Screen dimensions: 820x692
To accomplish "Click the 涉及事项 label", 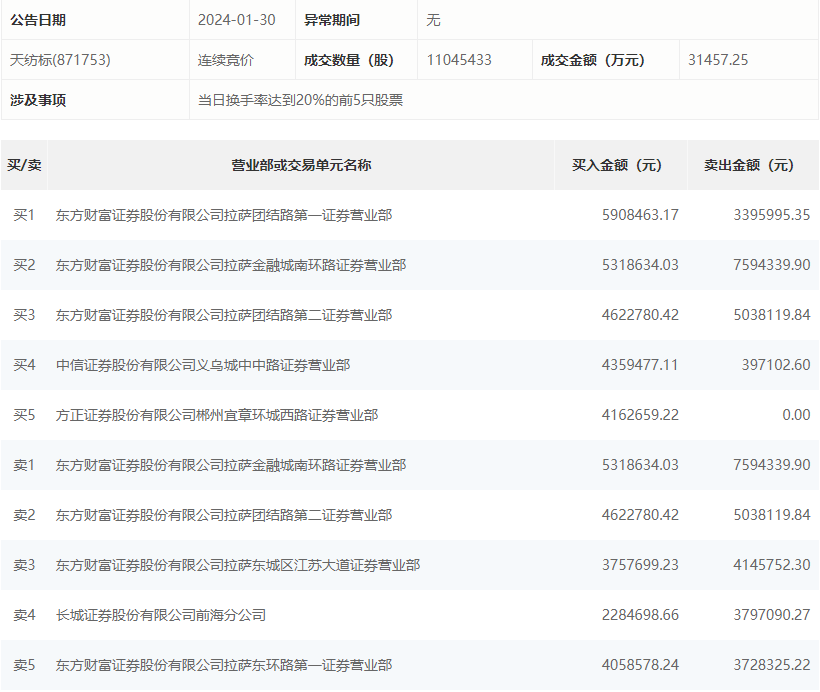I will point(38,100).
